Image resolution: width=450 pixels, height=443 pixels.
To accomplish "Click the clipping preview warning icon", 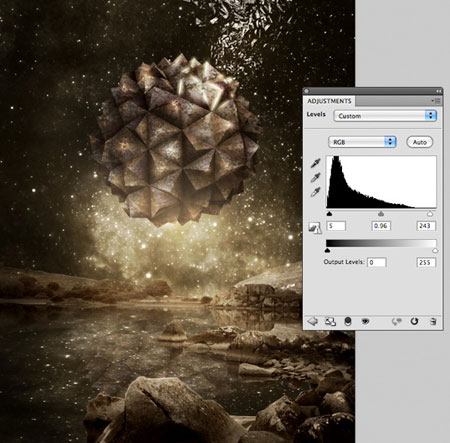I will click(x=314, y=228).
